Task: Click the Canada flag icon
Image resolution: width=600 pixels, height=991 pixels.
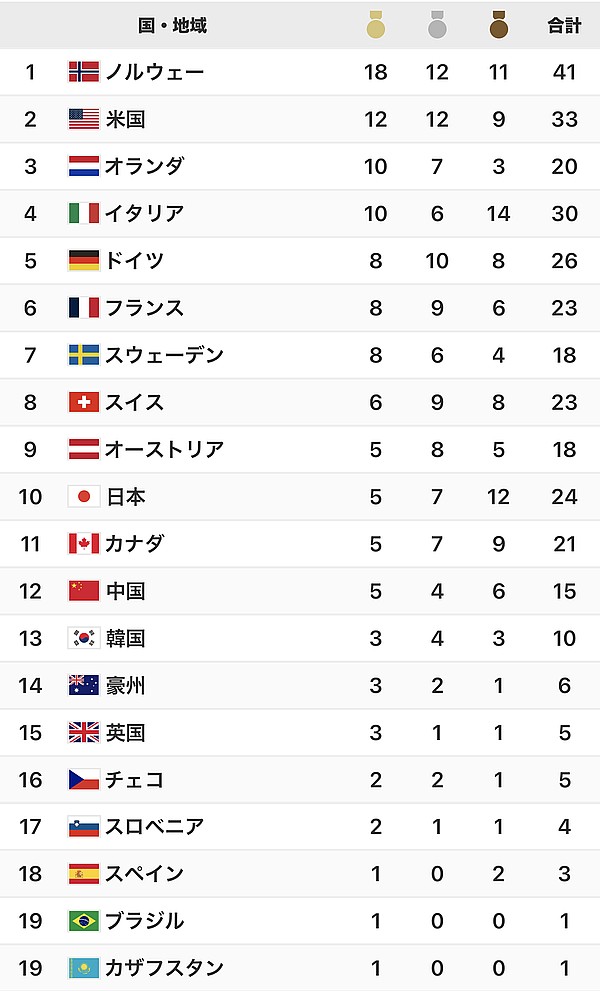Action: pyautogui.click(x=84, y=543)
